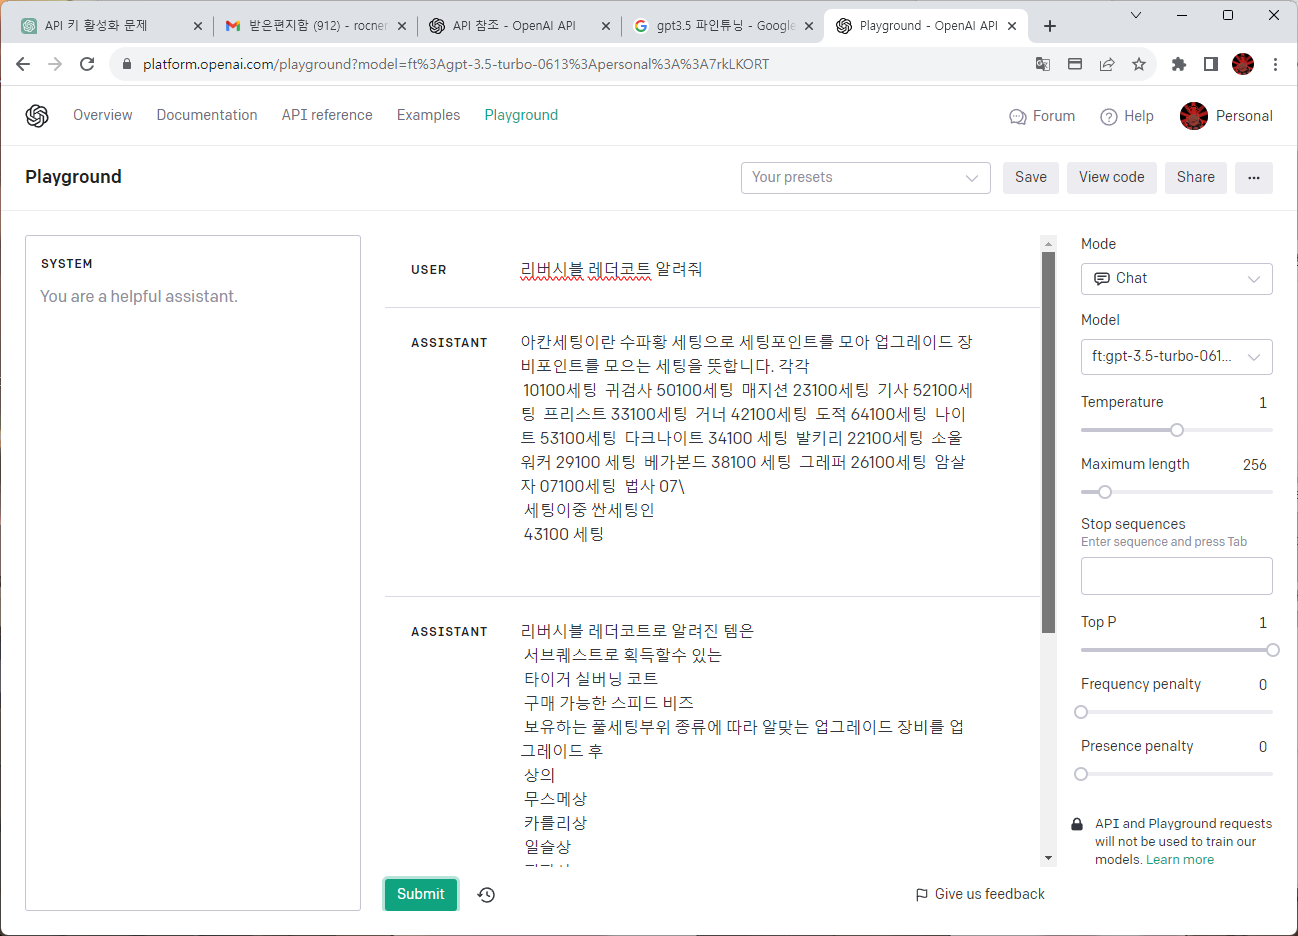Expand the Your presets dropdown
1298x936 pixels.
(x=866, y=178)
